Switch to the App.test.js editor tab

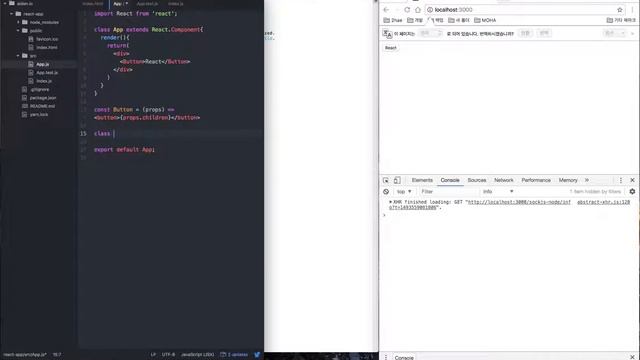tap(147, 4)
